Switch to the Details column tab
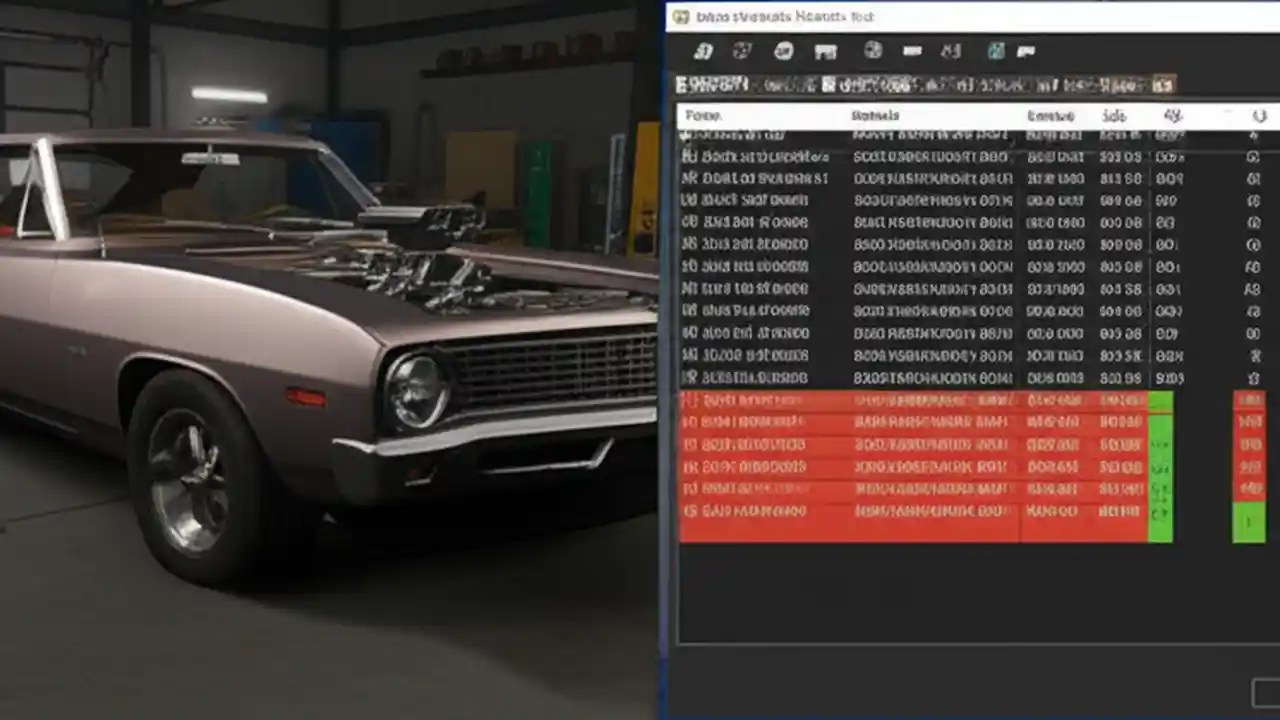The width and height of the screenshot is (1280, 720). tap(875, 116)
